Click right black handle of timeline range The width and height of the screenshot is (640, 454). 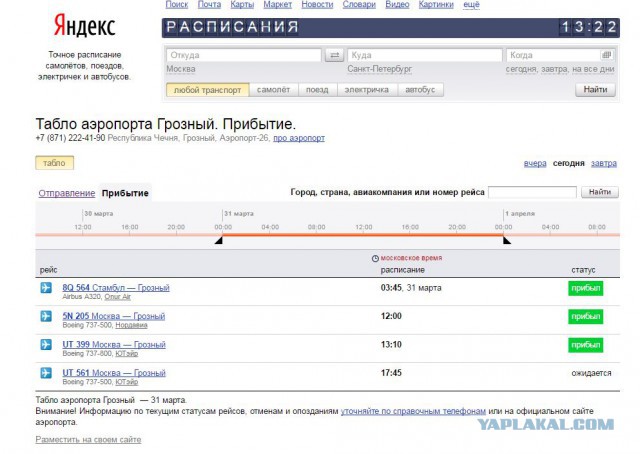point(507,240)
